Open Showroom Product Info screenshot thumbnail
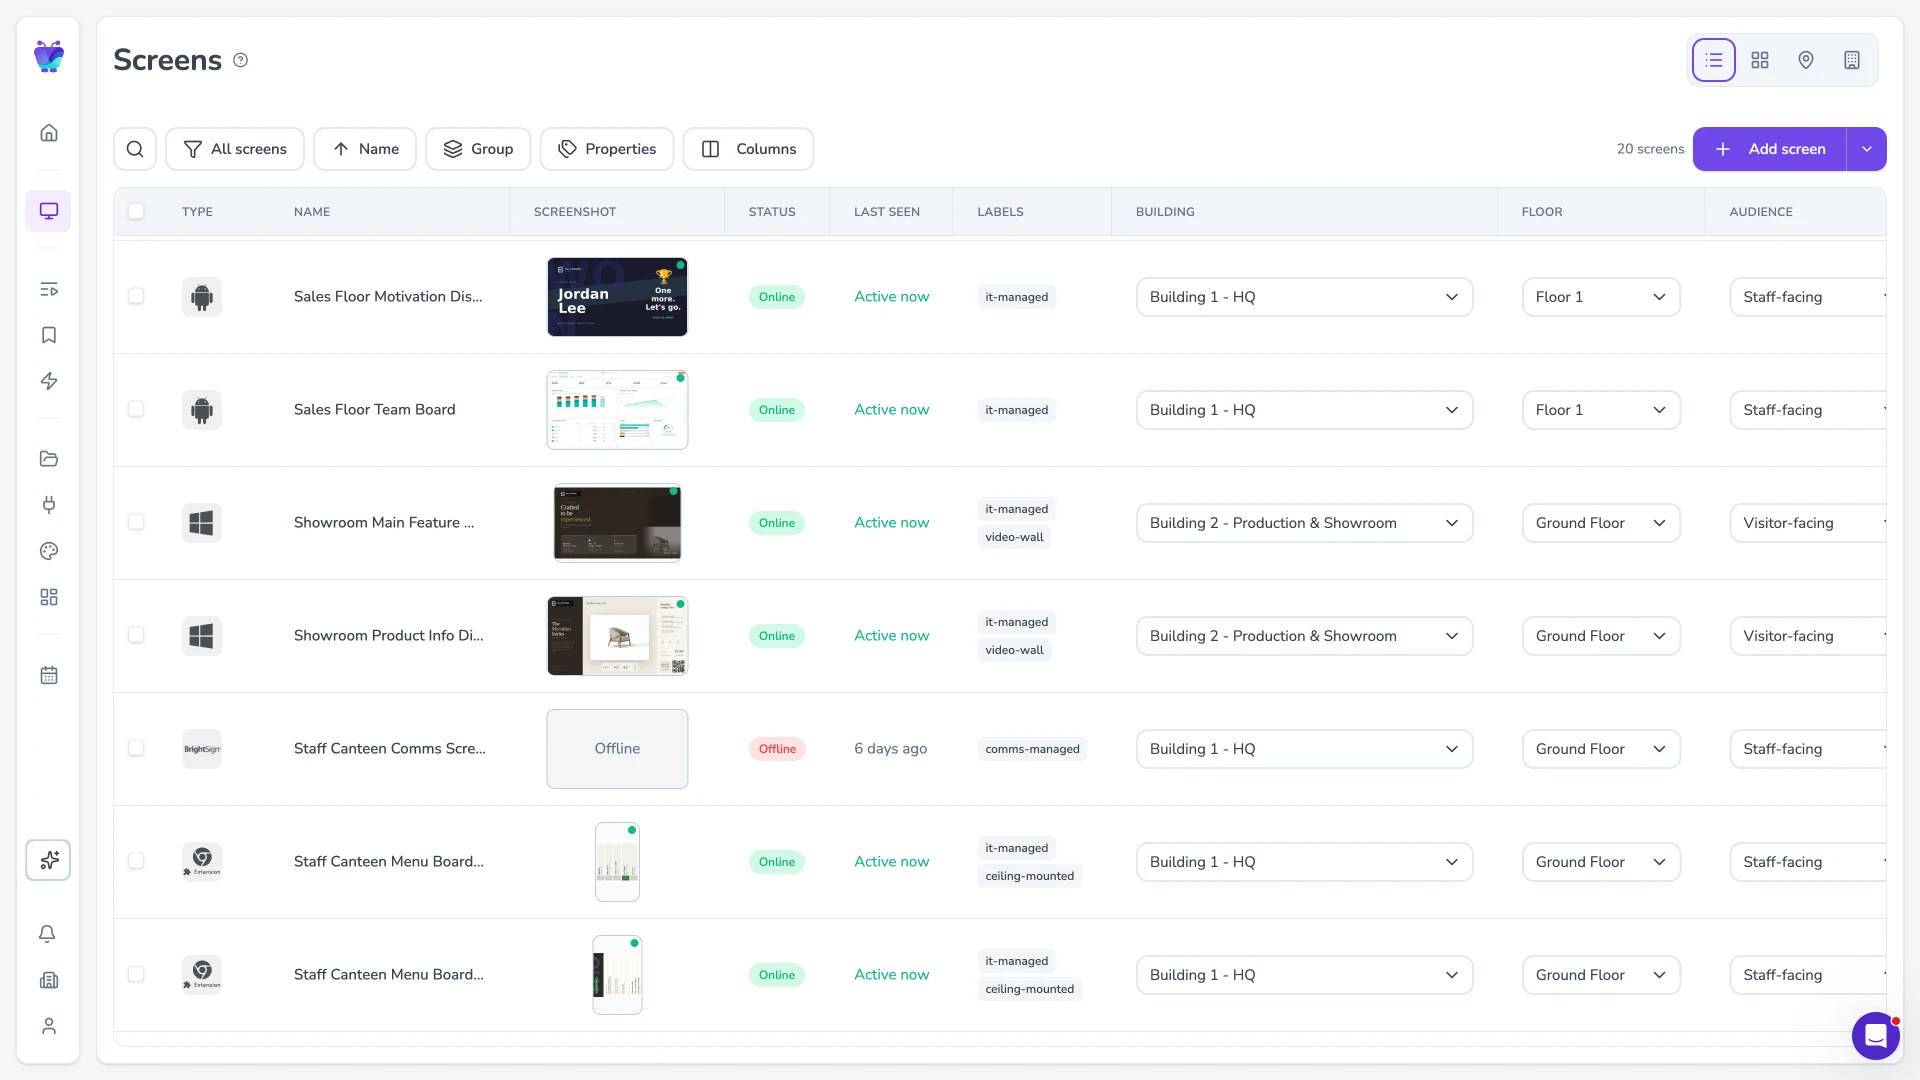 [x=617, y=636]
